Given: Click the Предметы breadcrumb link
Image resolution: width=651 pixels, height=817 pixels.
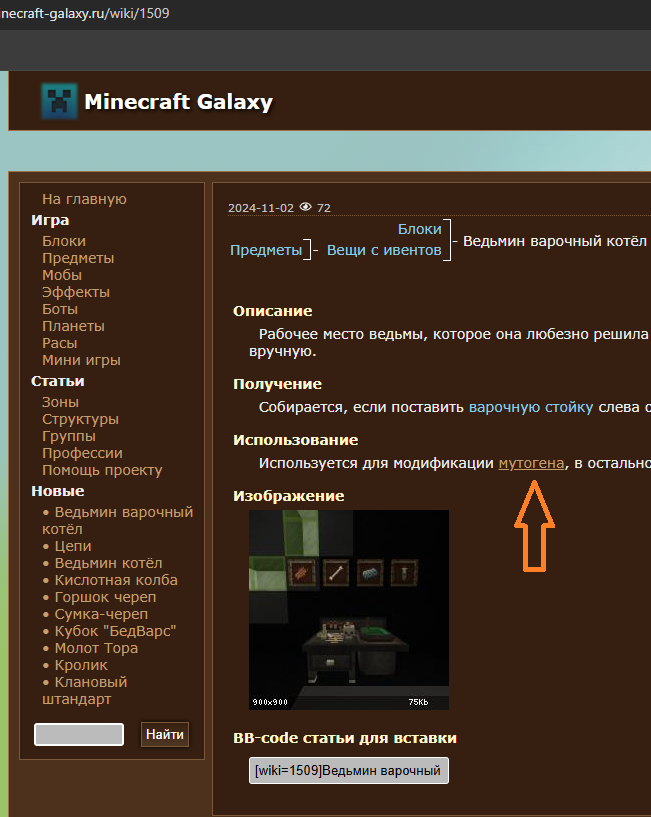Looking at the screenshot, I should coord(266,250).
